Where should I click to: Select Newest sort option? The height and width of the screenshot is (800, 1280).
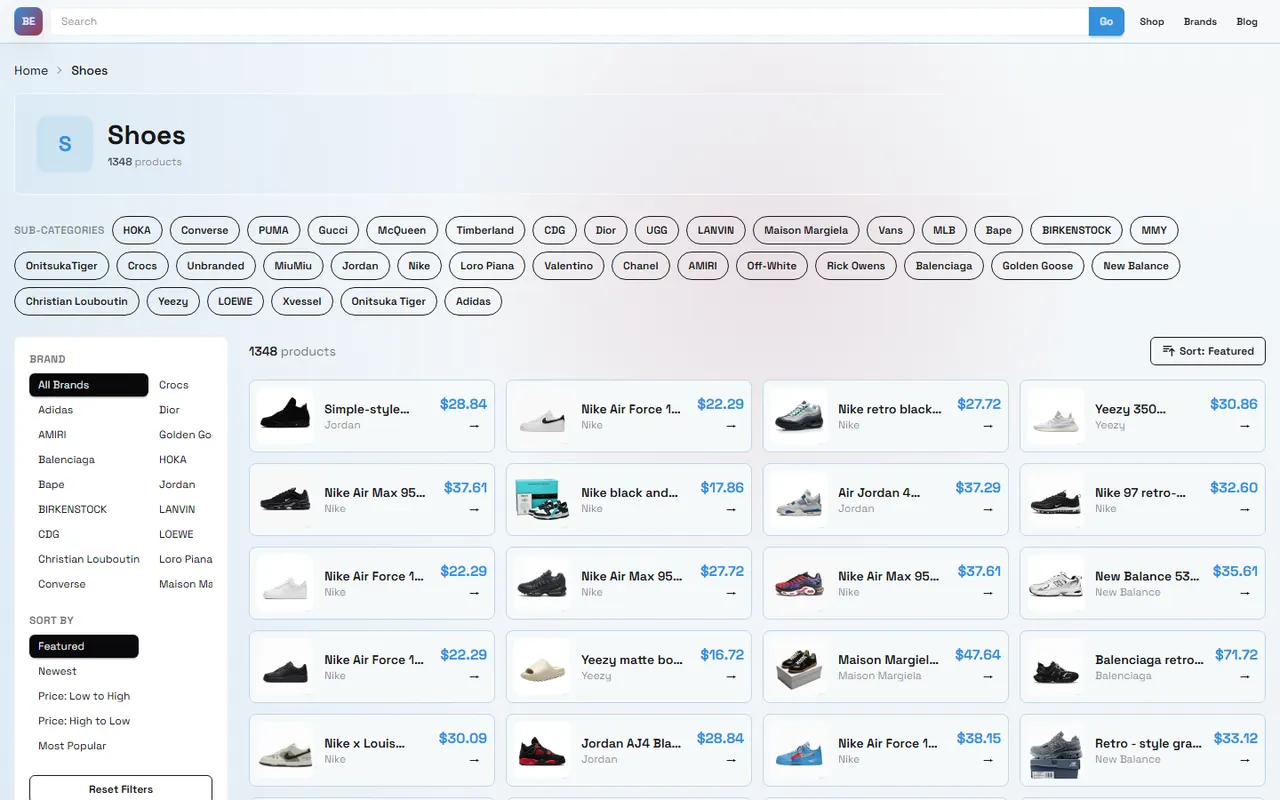coord(84,671)
